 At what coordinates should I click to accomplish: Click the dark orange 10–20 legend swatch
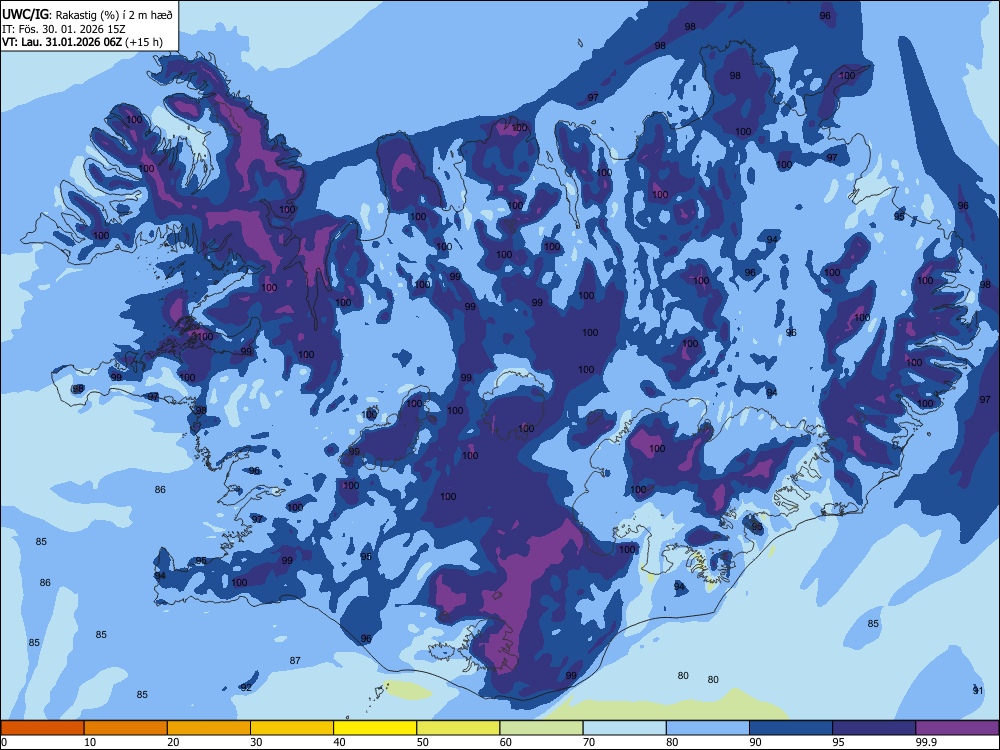click(x=126, y=728)
